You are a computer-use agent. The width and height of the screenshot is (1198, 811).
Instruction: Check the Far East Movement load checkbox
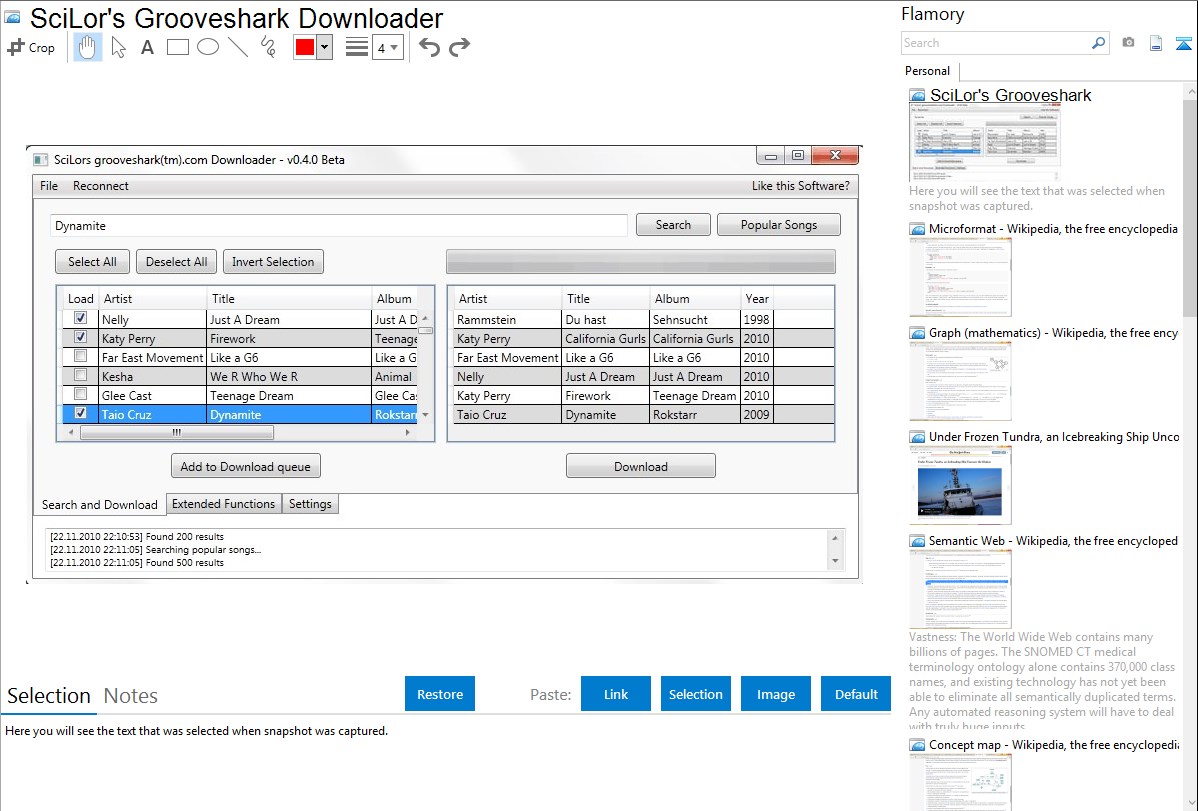pyautogui.click(x=80, y=356)
